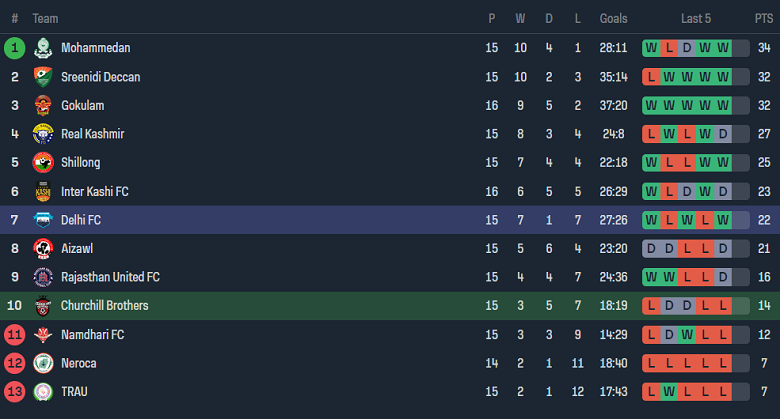The image size is (780, 419).
Task: Click Mohammedan's draw result in Last 5
Action: click(x=687, y=48)
